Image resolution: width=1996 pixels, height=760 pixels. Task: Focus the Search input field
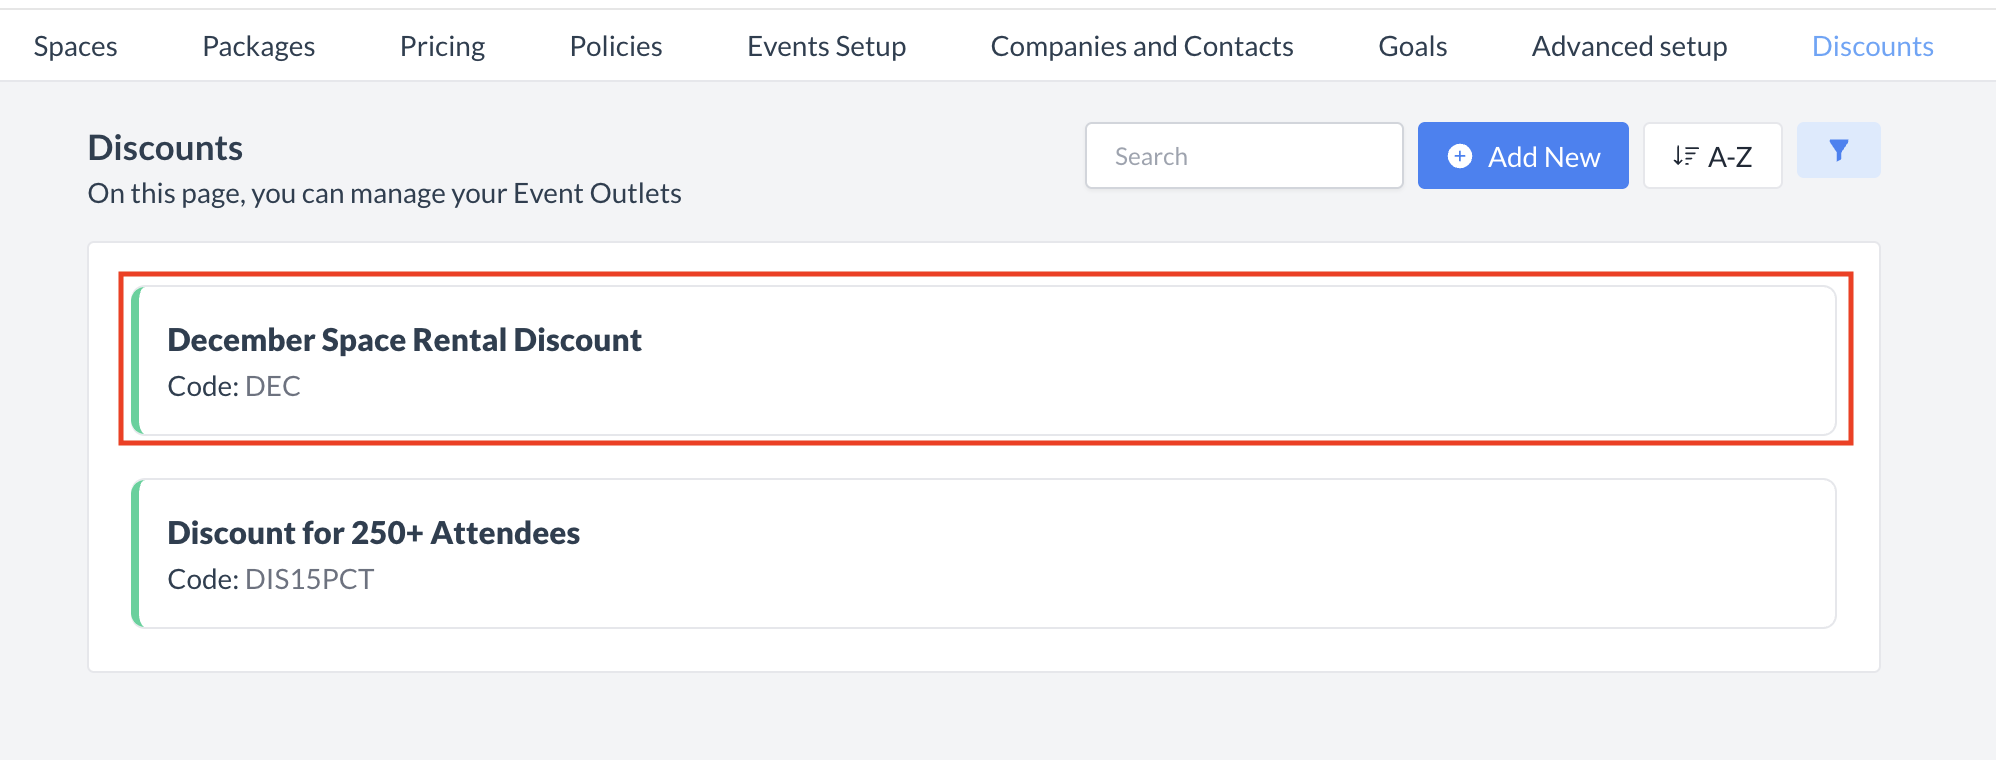point(1244,156)
